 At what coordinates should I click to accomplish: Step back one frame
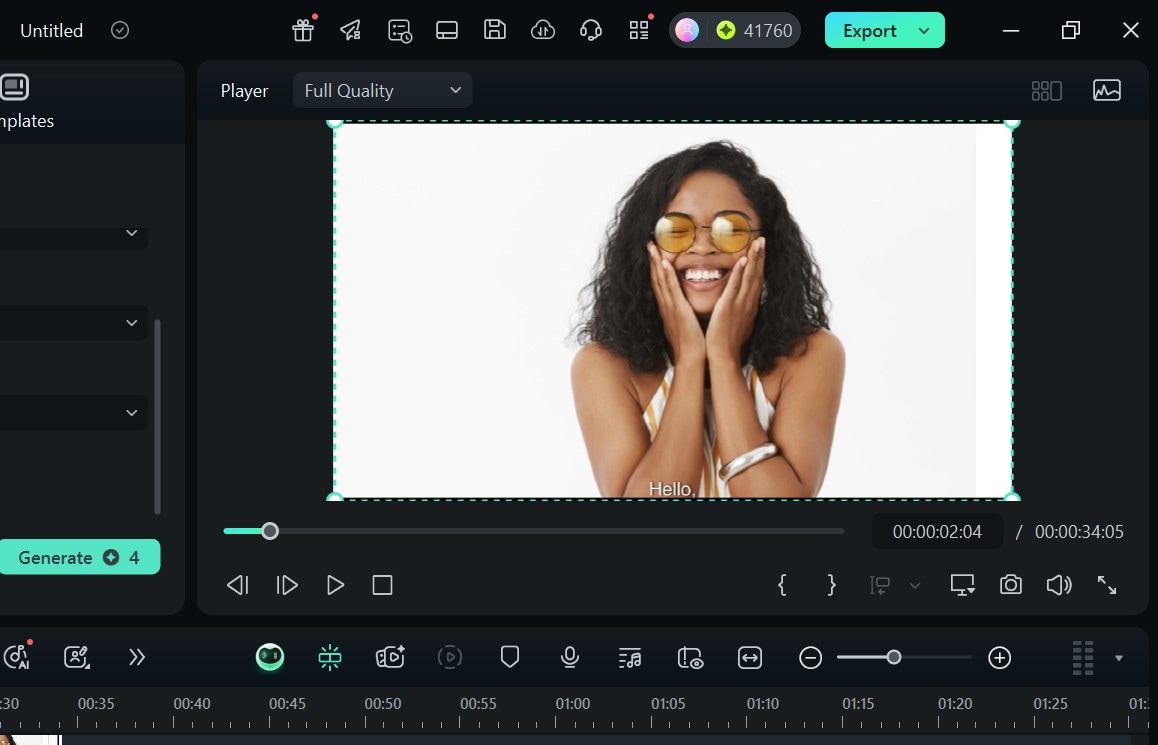[x=238, y=585]
